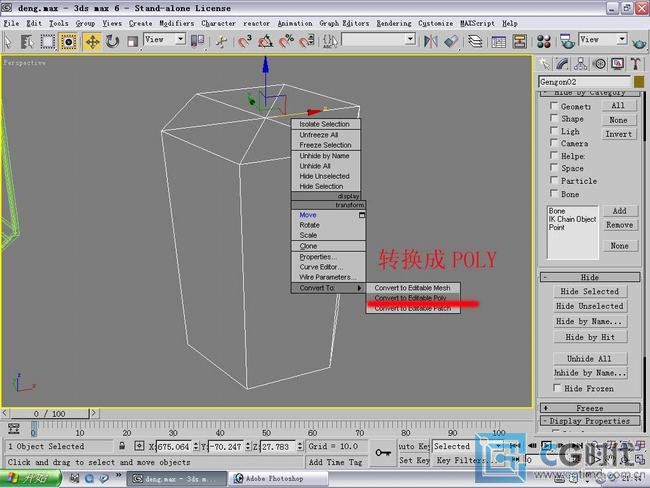Open the Rendering menu

point(394,23)
